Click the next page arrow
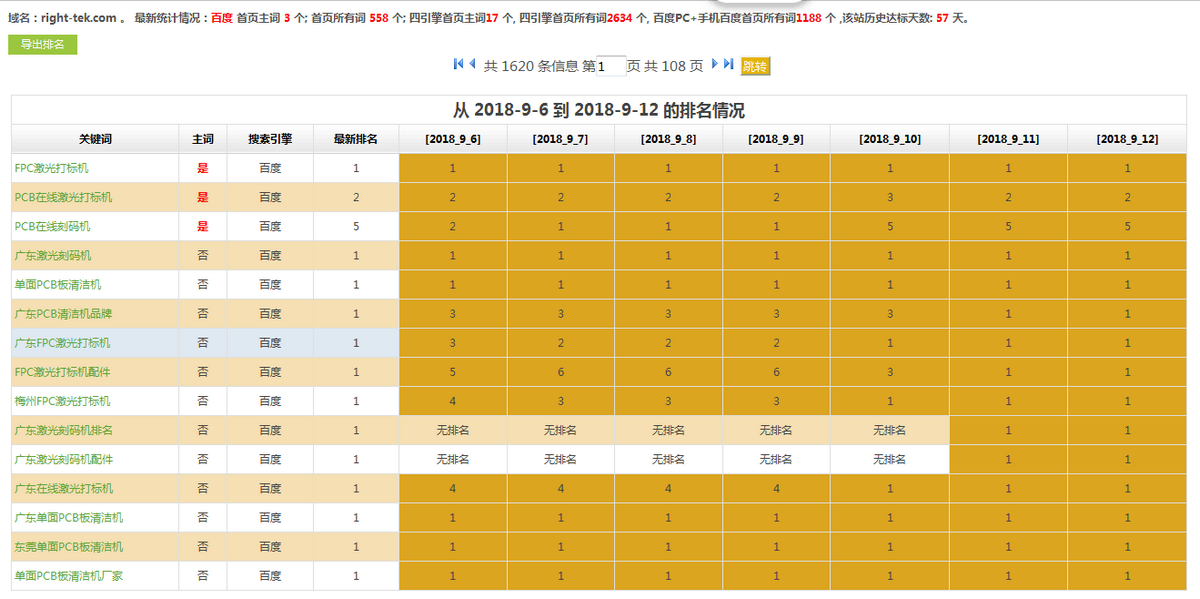1200x599 pixels. click(x=715, y=64)
